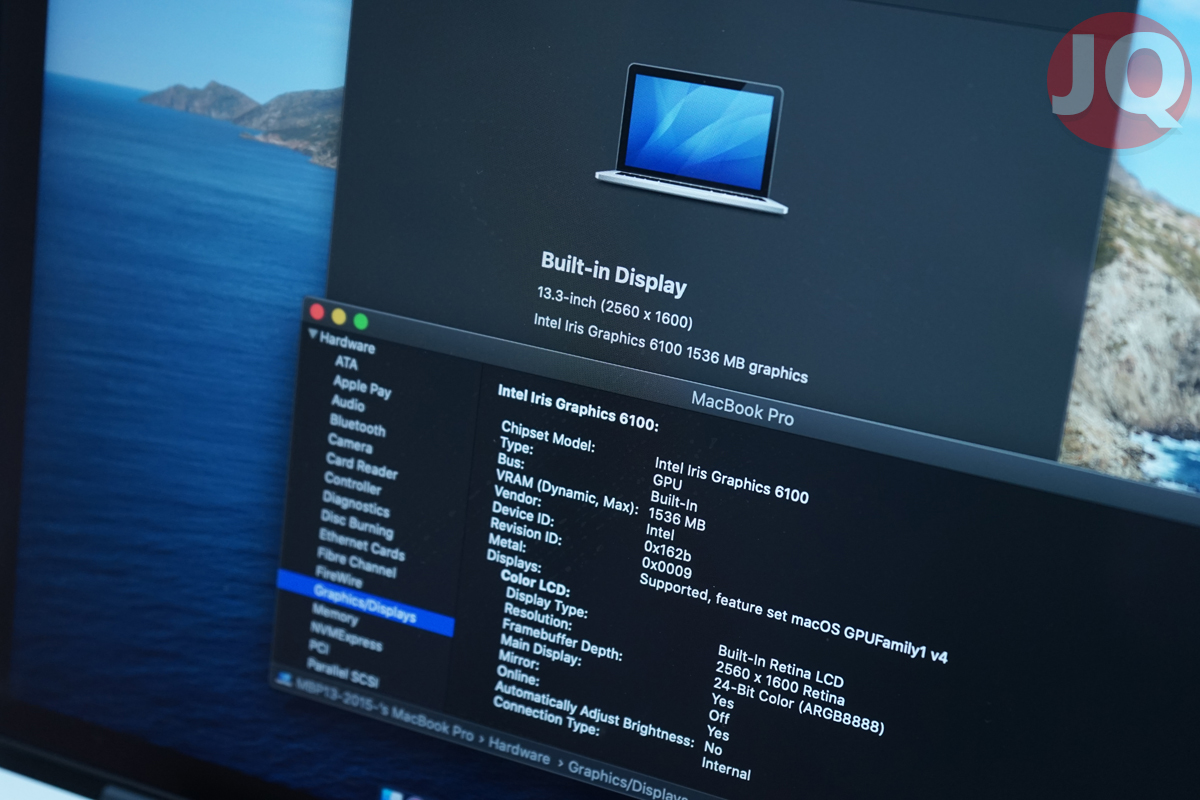The width and height of the screenshot is (1200, 800).
Task: Click the '13.3-inch (2560 x 1600)' text
Action: point(614,308)
